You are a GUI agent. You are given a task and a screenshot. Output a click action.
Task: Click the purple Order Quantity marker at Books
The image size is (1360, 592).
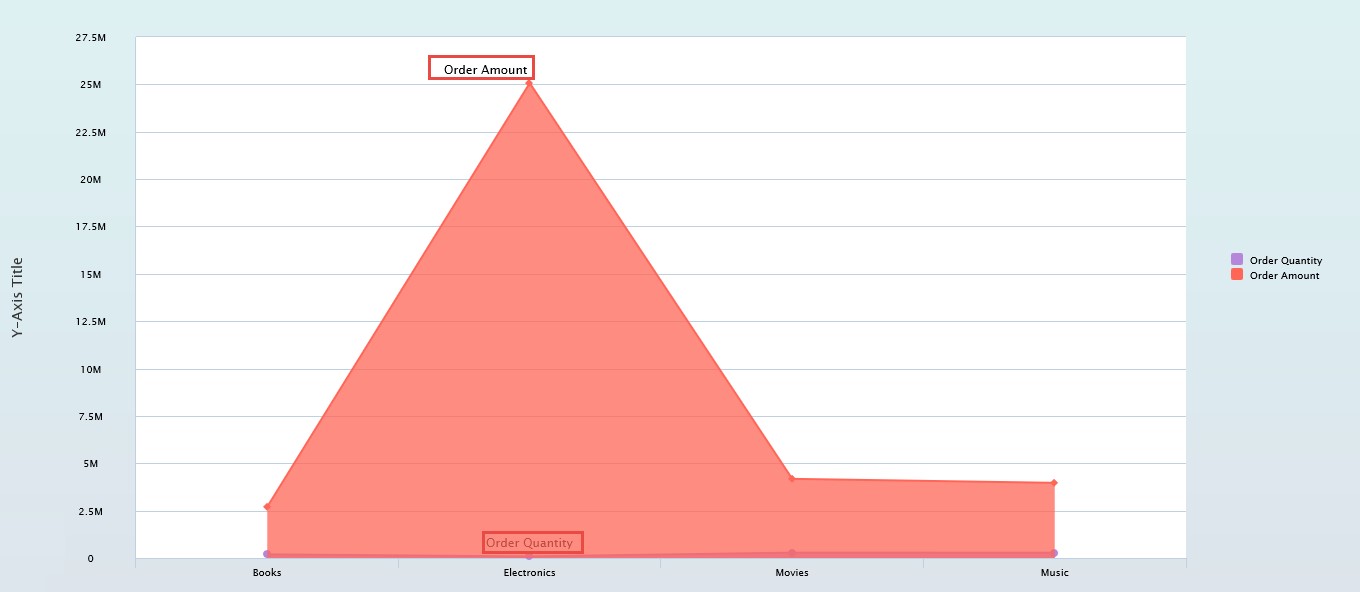tap(267, 554)
